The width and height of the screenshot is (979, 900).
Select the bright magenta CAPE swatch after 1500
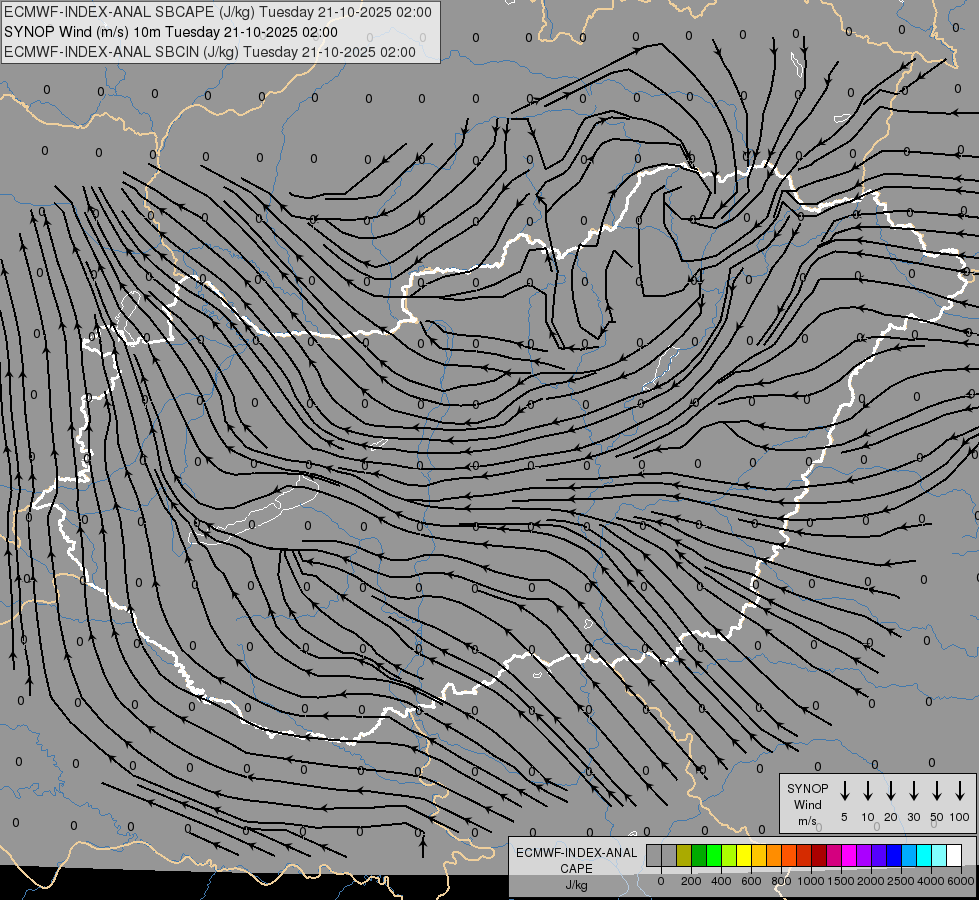click(849, 855)
